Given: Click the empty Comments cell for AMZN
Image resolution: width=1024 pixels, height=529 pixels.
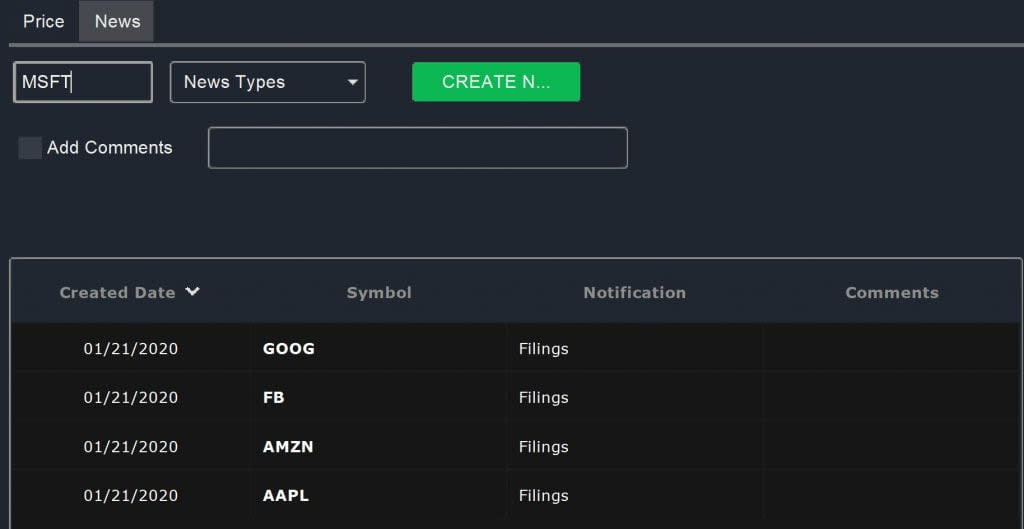Looking at the screenshot, I should (x=891, y=447).
